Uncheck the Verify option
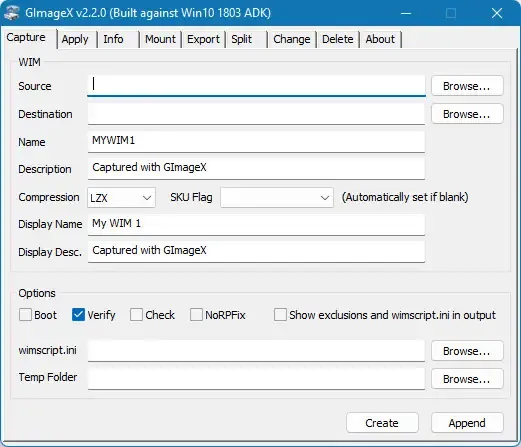The height and width of the screenshot is (447, 521). coord(78,315)
